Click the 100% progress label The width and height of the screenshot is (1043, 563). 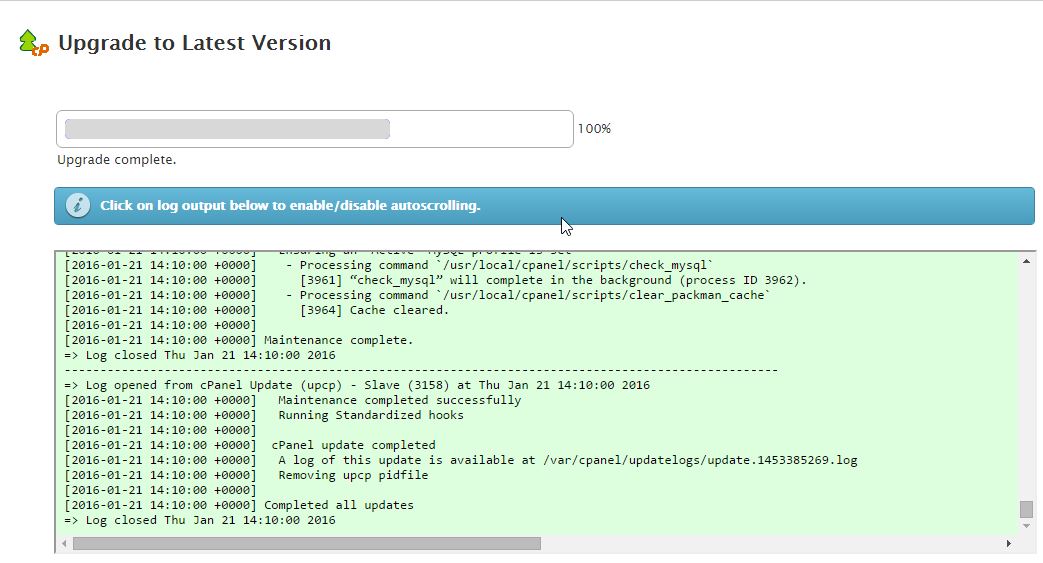[x=594, y=128]
